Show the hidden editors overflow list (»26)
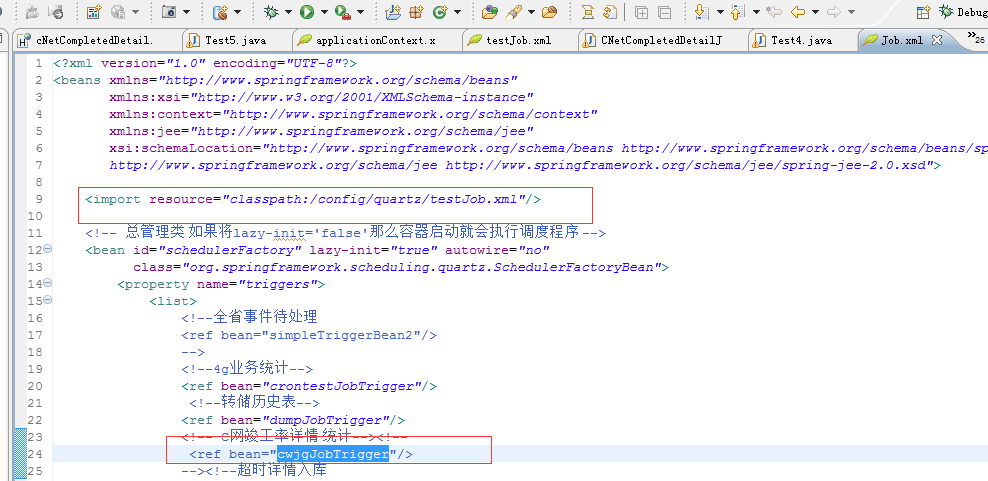This screenshot has height=481, width=988. 976,38
